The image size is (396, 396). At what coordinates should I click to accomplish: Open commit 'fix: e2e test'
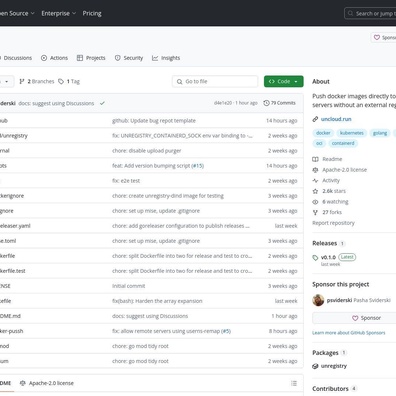click(126, 181)
